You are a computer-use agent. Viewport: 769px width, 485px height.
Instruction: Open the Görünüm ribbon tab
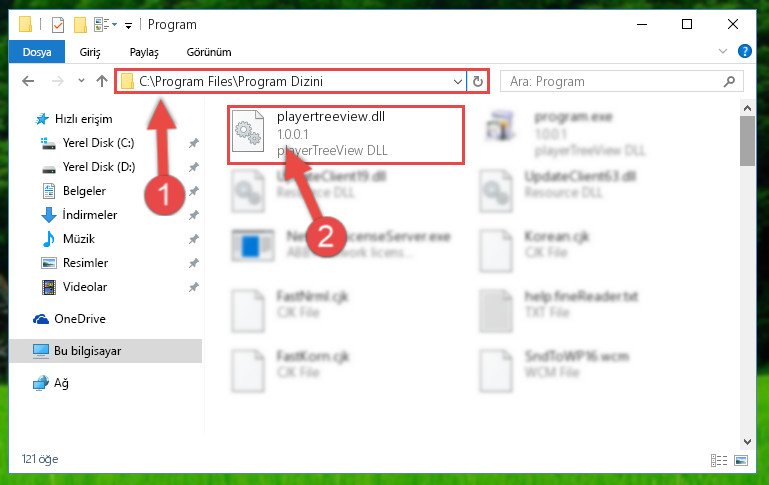(209, 52)
